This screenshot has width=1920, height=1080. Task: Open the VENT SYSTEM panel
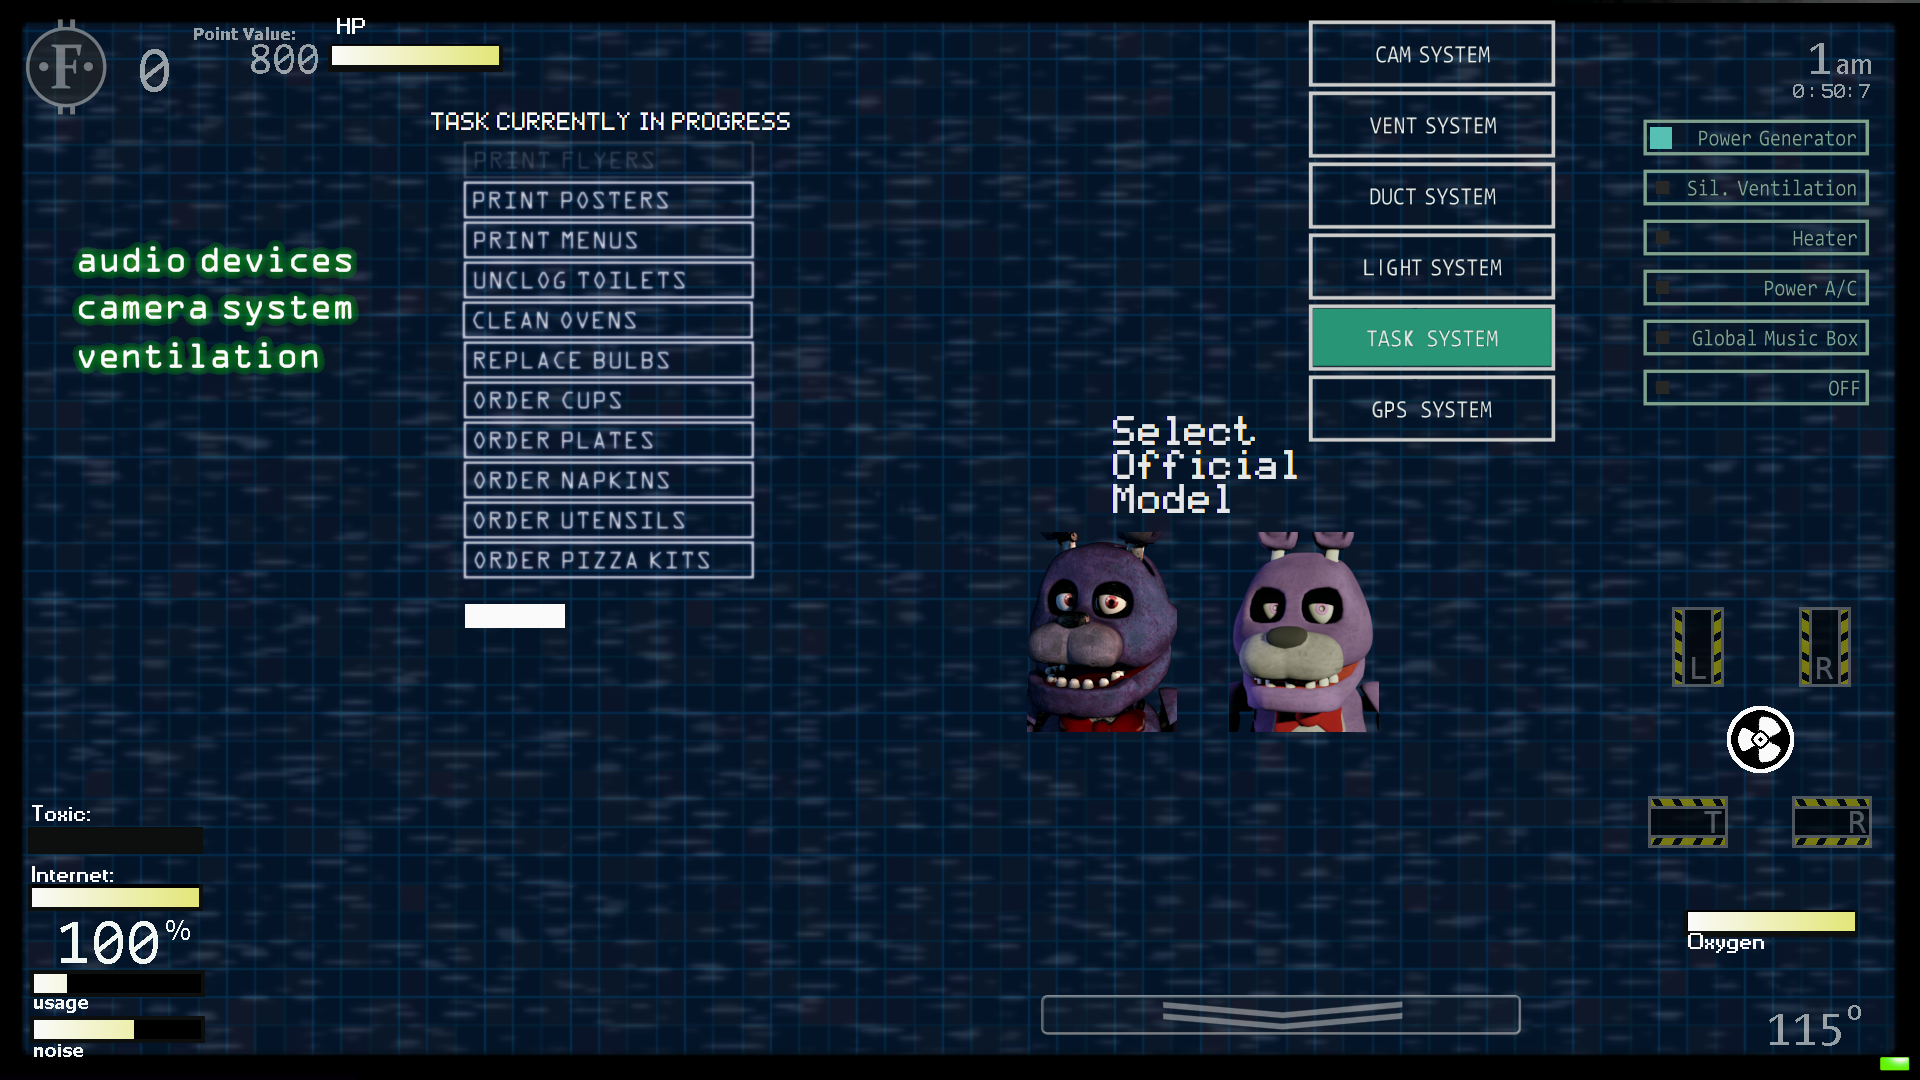coord(1432,125)
